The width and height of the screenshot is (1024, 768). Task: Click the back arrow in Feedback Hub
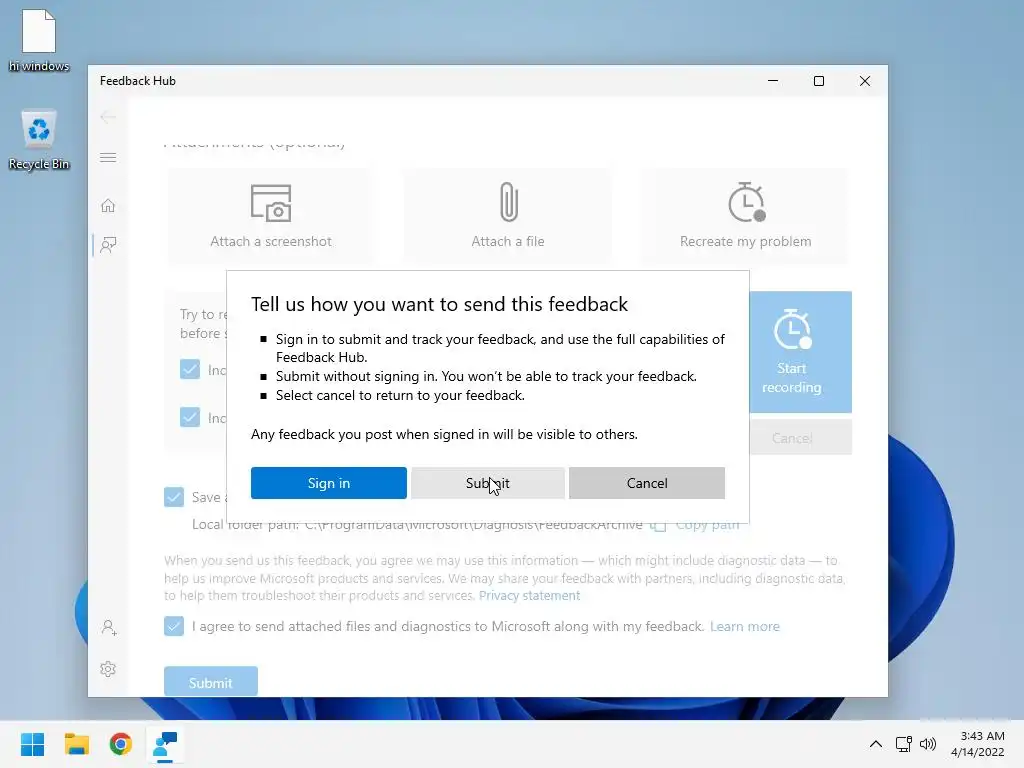pos(108,118)
